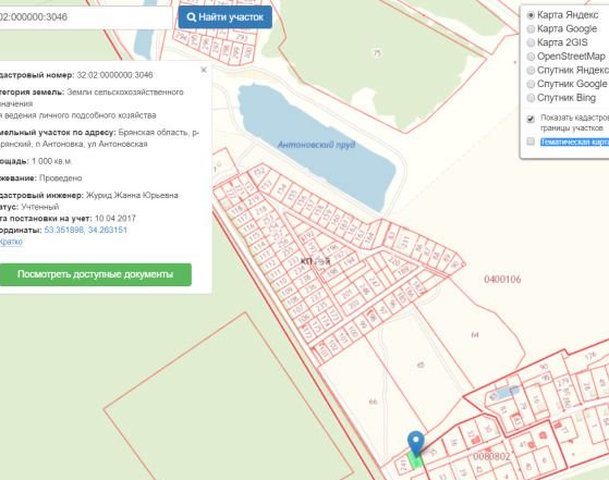The width and height of the screenshot is (609, 480).
Task: Click Посмотреть доступные документы green button
Action: [x=95, y=275]
